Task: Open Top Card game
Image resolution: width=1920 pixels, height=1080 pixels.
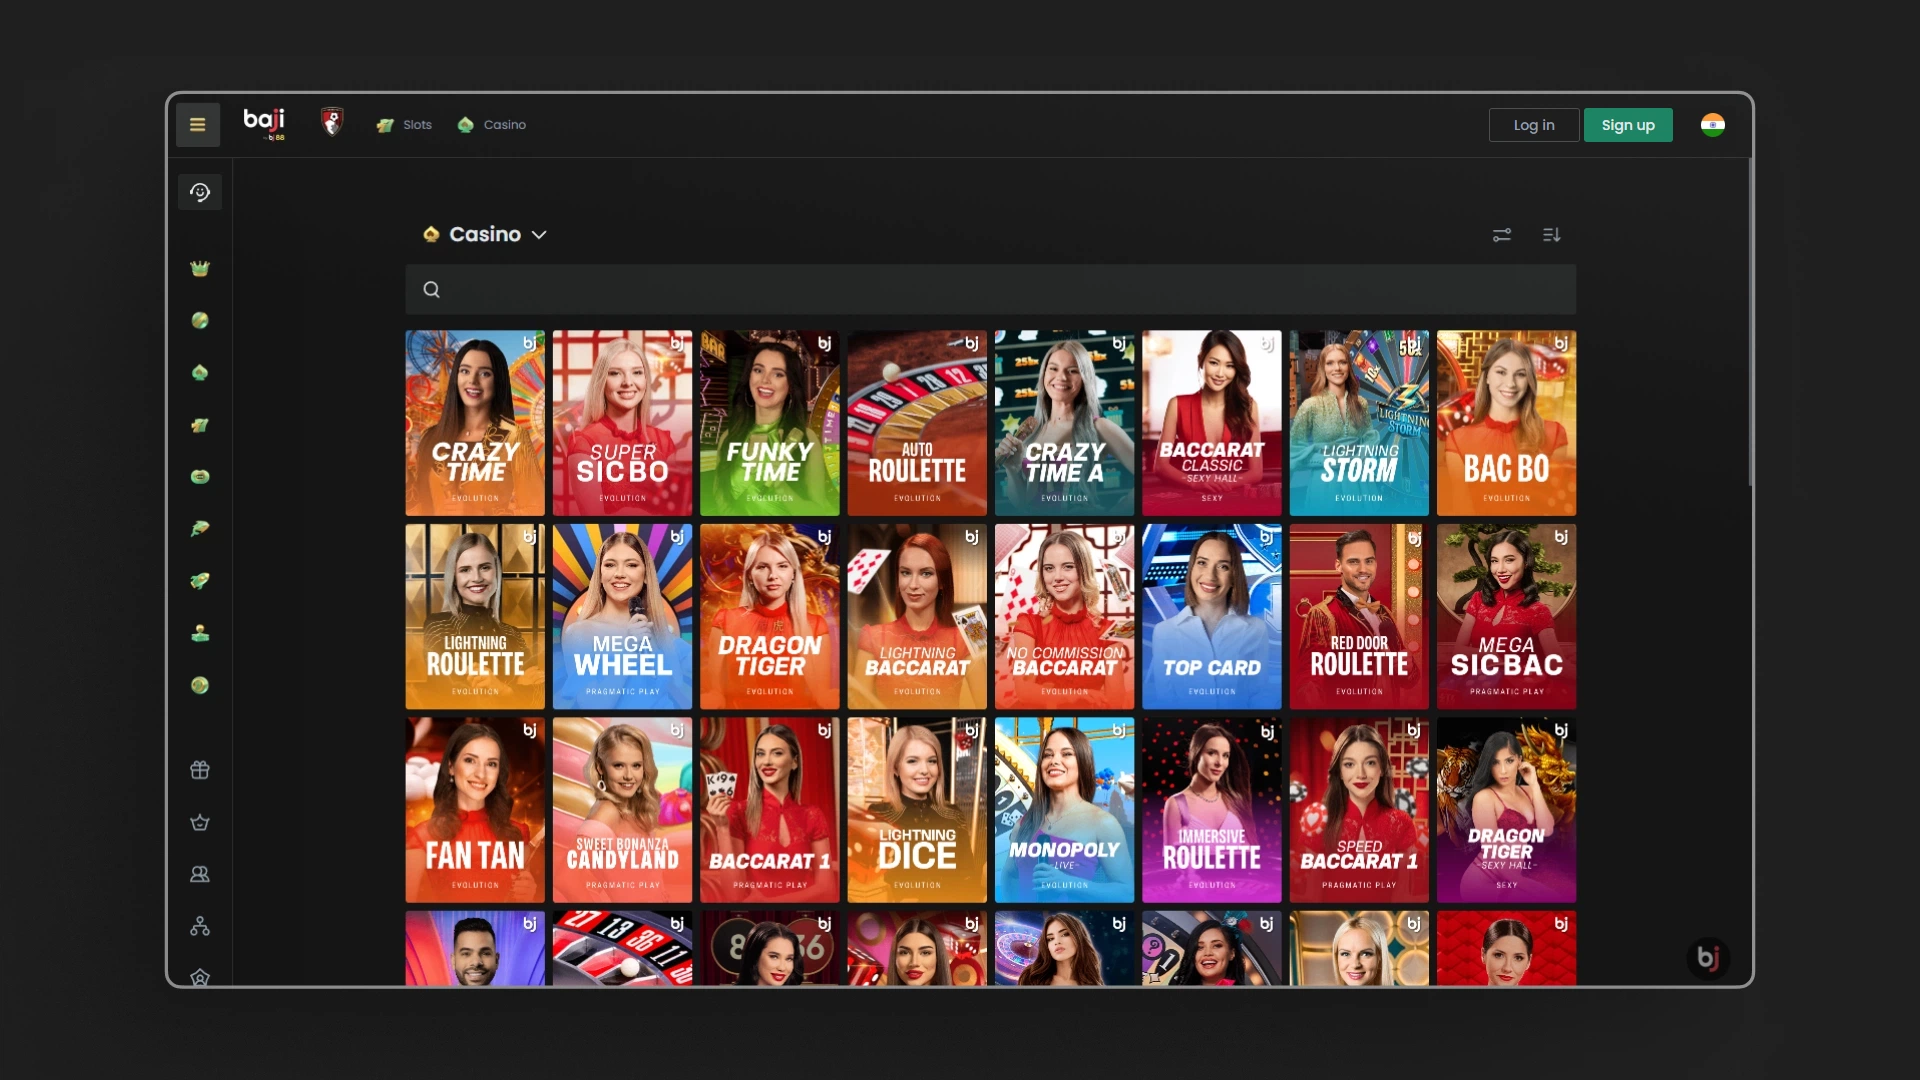Action: [x=1212, y=617]
